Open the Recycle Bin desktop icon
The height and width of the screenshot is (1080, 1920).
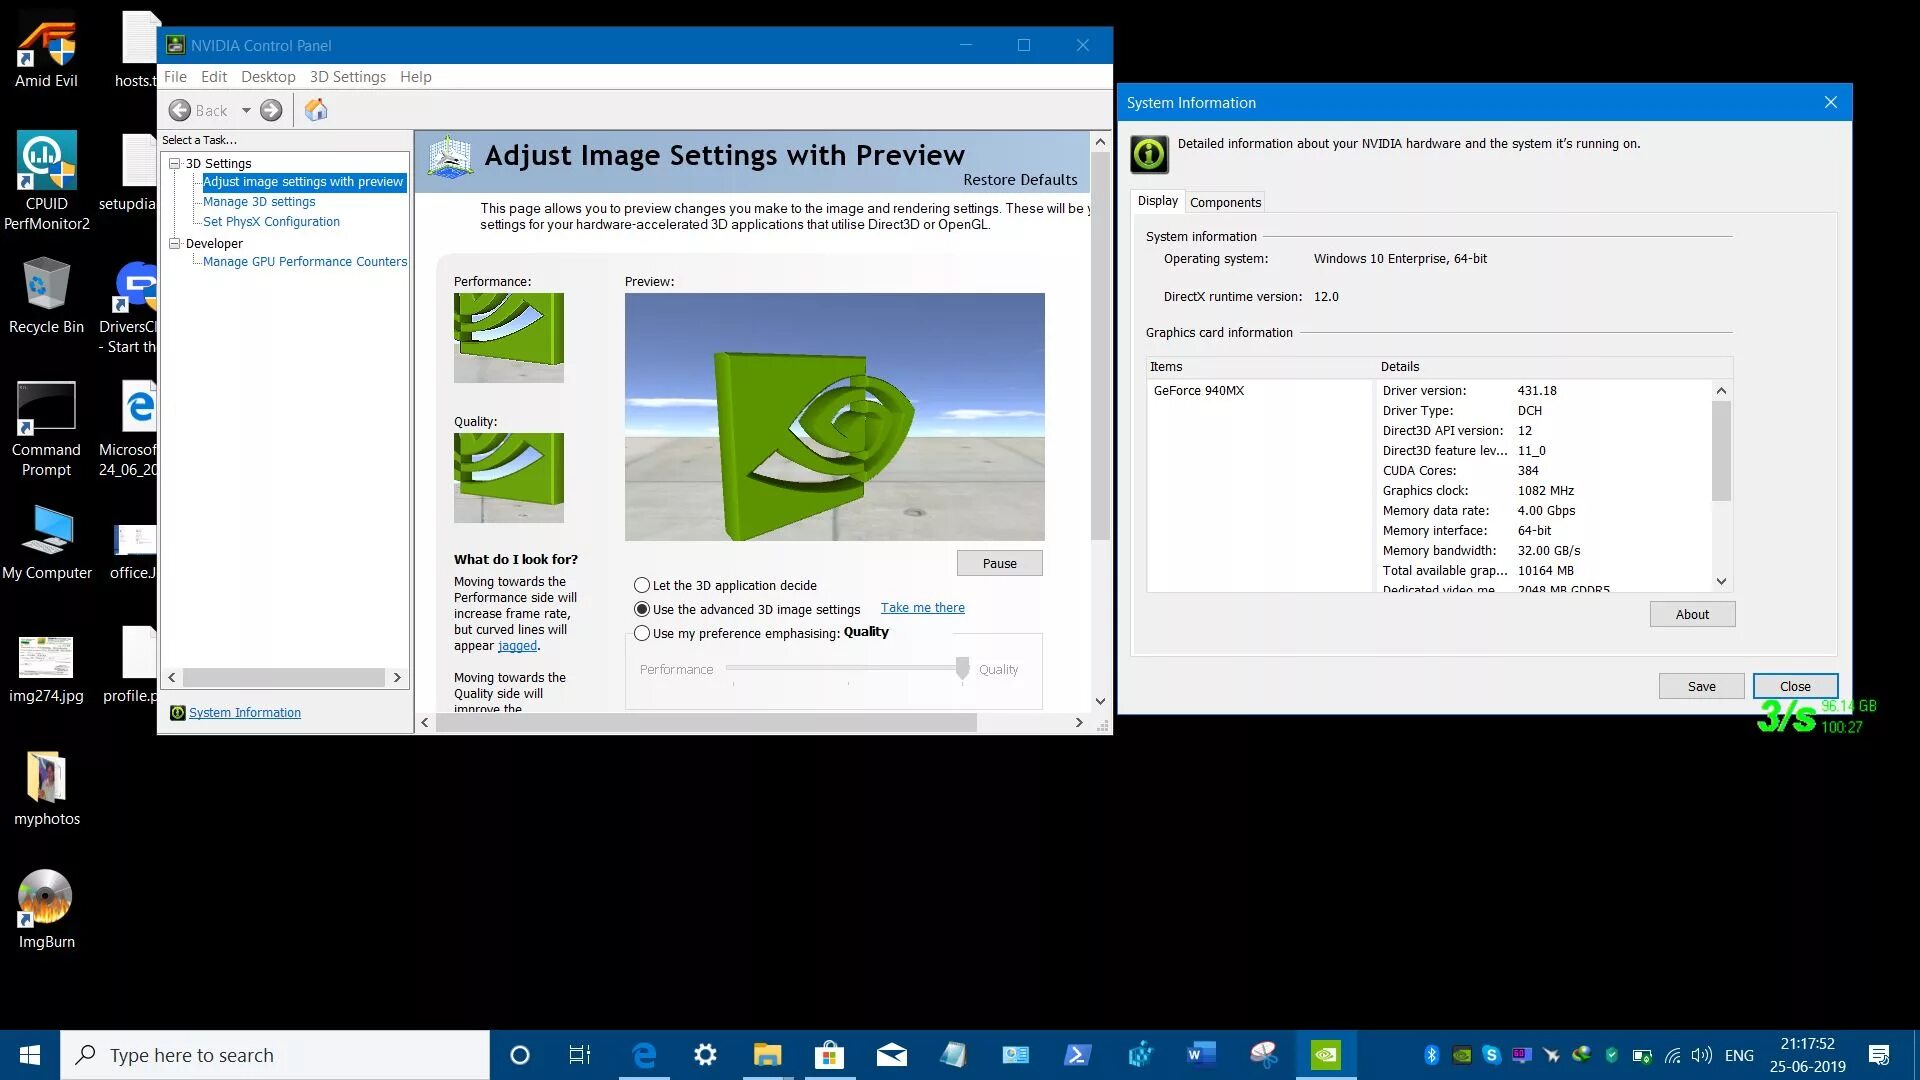coord(46,296)
